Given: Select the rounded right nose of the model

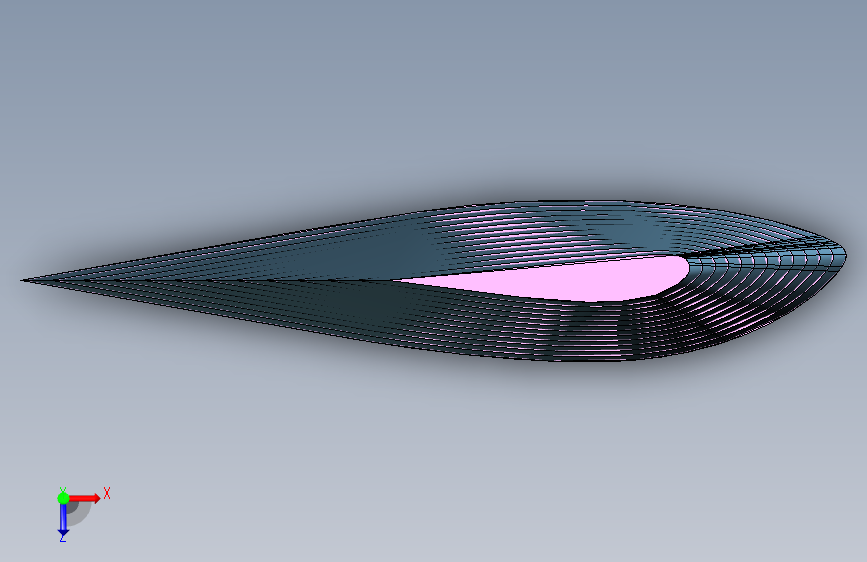Looking at the screenshot, I should (839, 257).
